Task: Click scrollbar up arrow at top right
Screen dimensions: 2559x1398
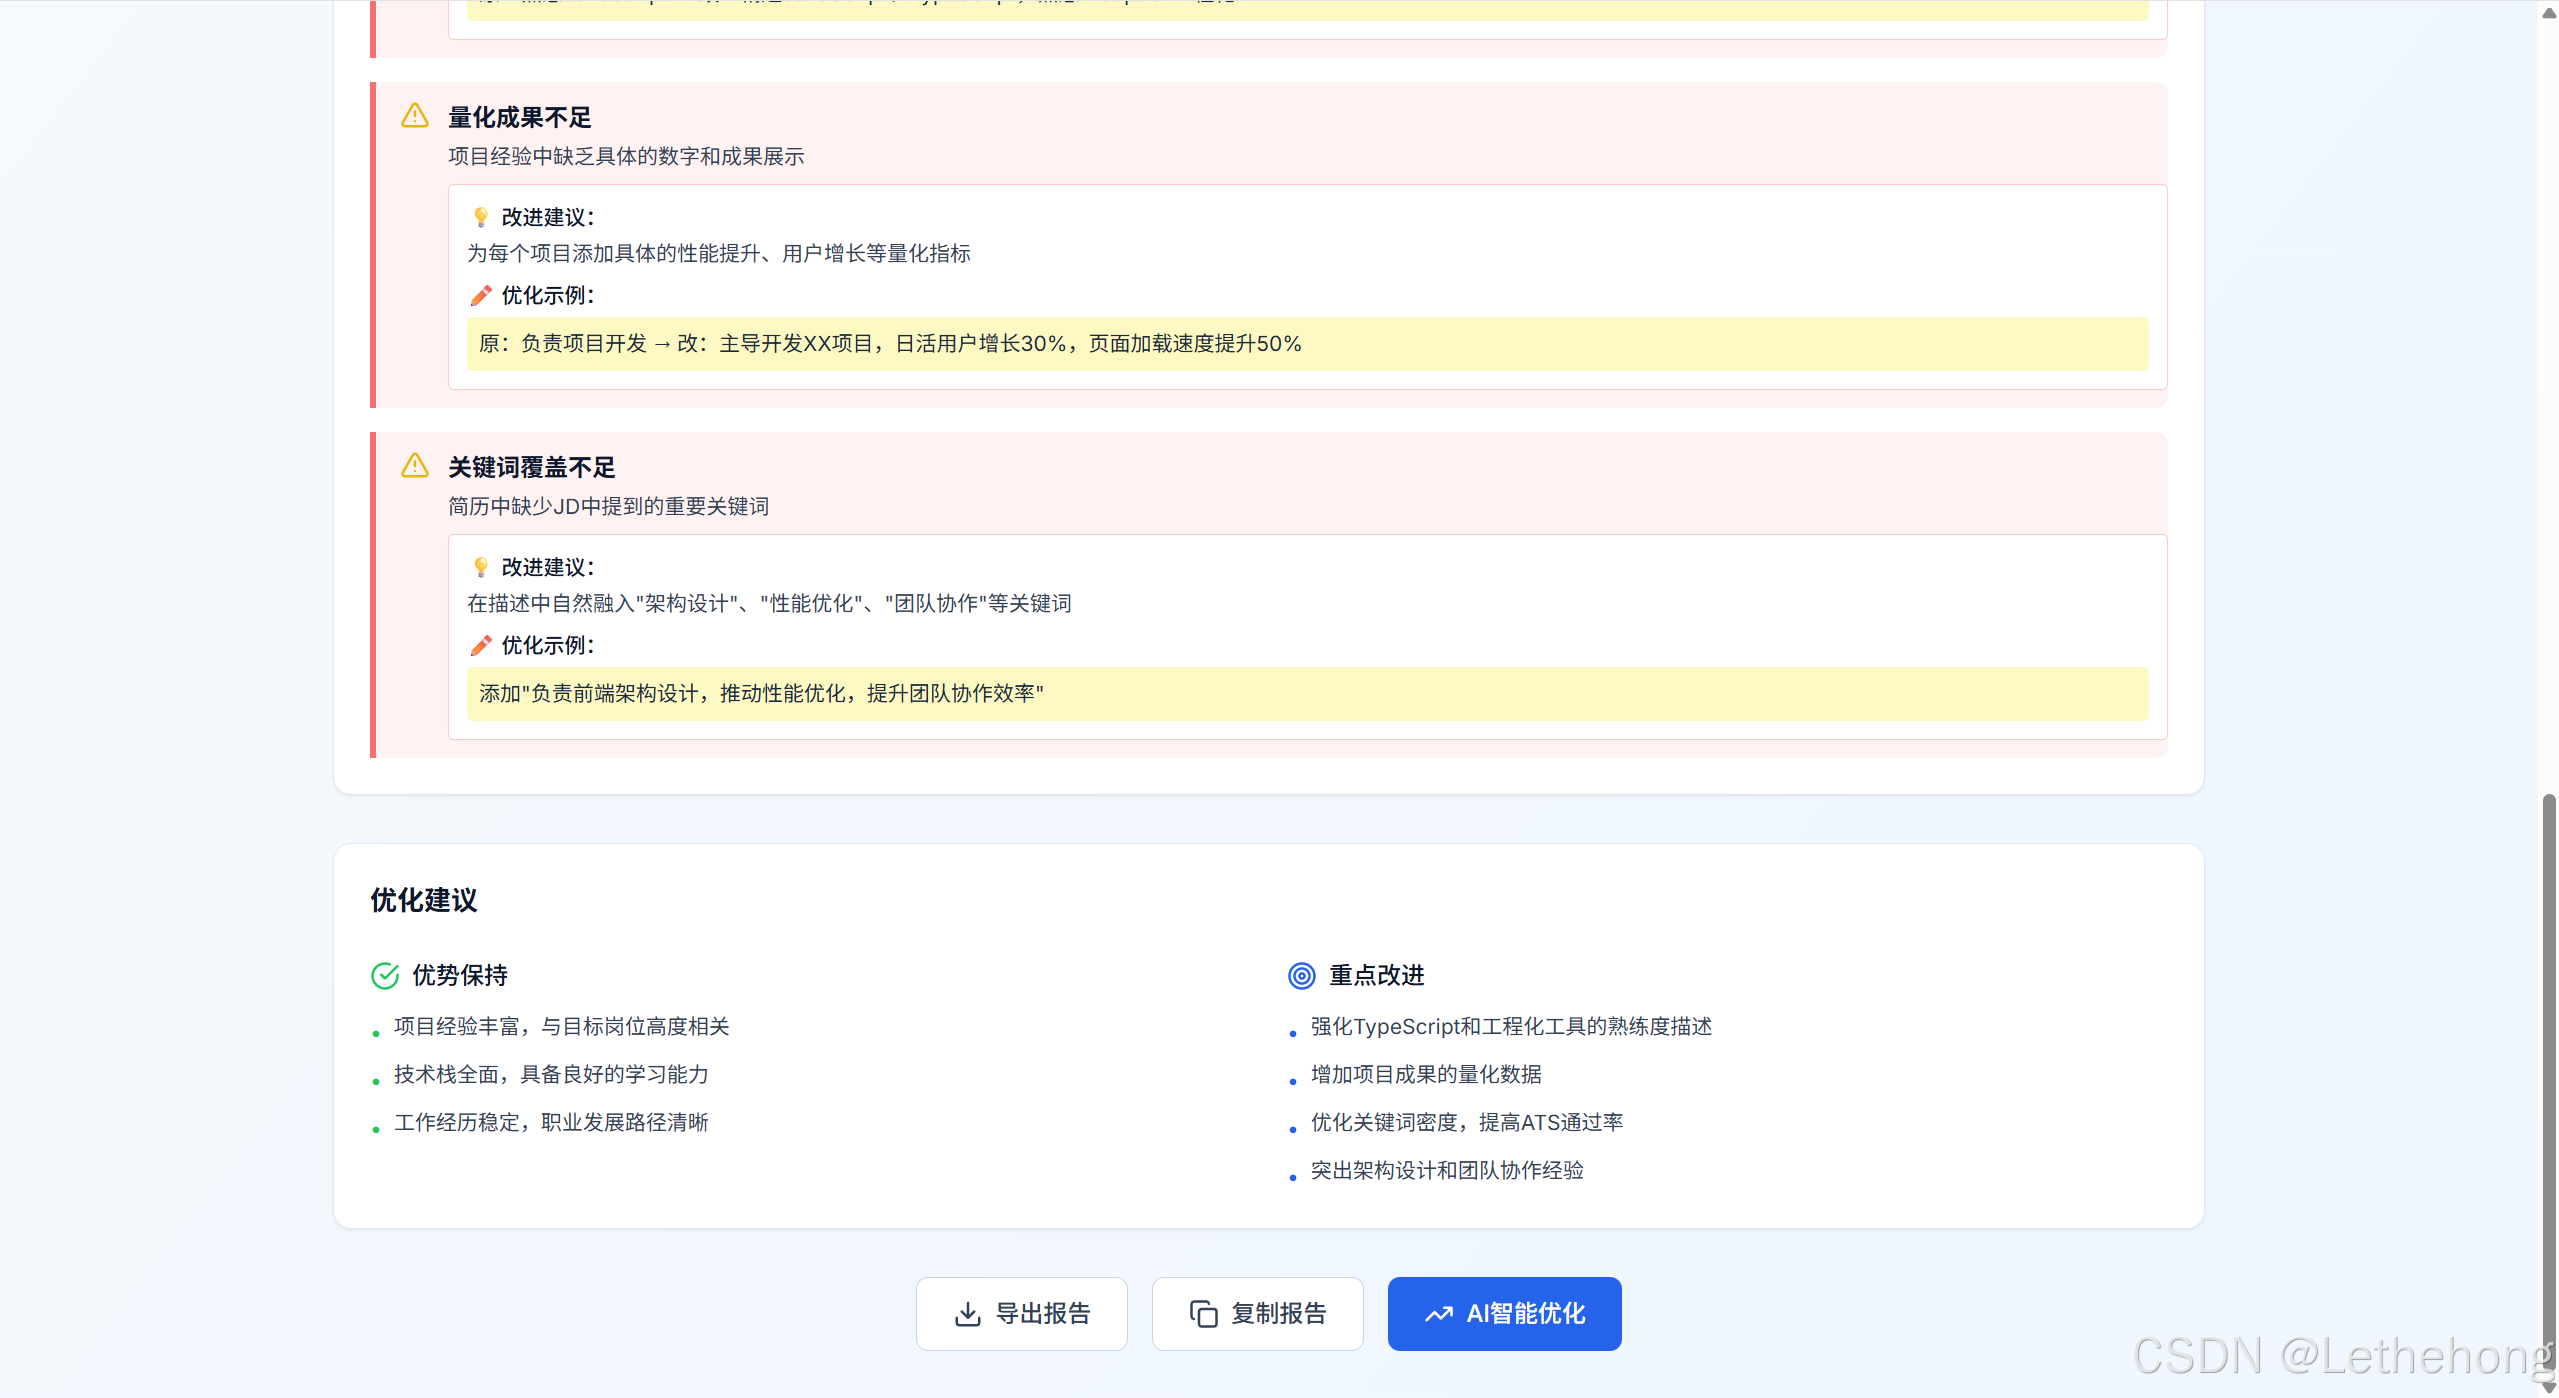Action: click(2548, 12)
